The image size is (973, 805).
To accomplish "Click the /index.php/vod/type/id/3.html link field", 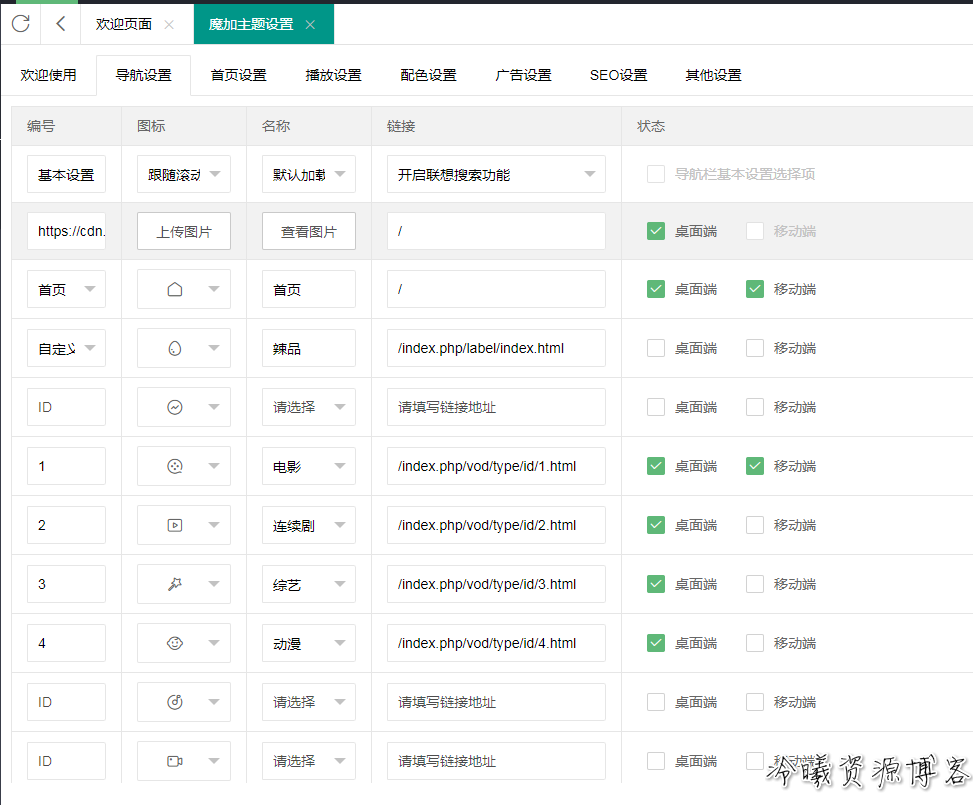I will pos(496,584).
